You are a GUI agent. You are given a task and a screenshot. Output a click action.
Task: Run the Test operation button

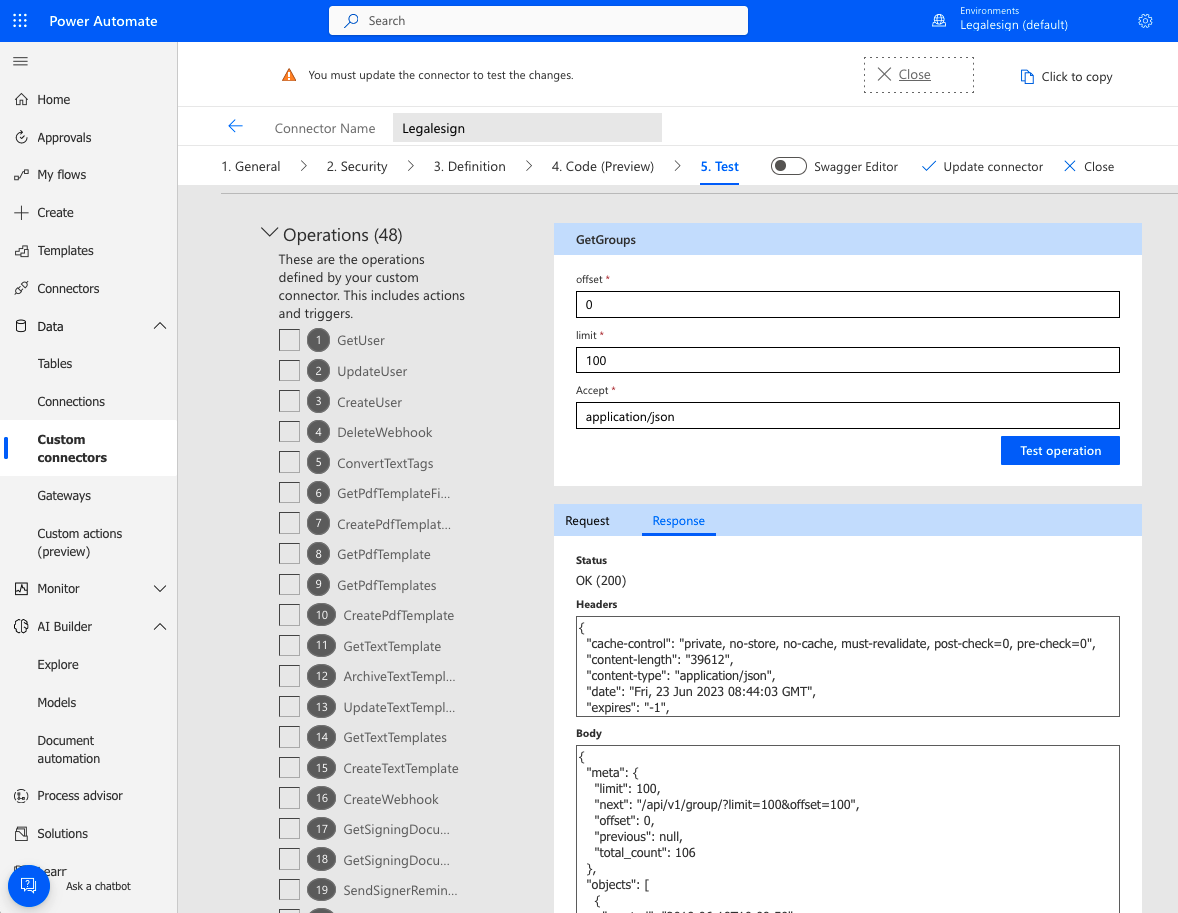pyautogui.click(x=1060, y=451)
